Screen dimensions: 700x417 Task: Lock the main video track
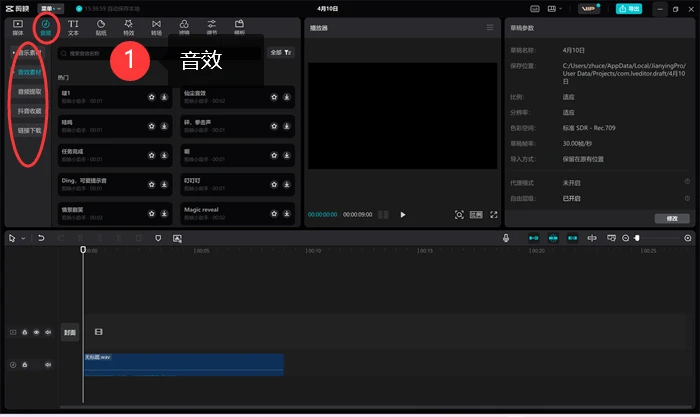coord(25,332)
